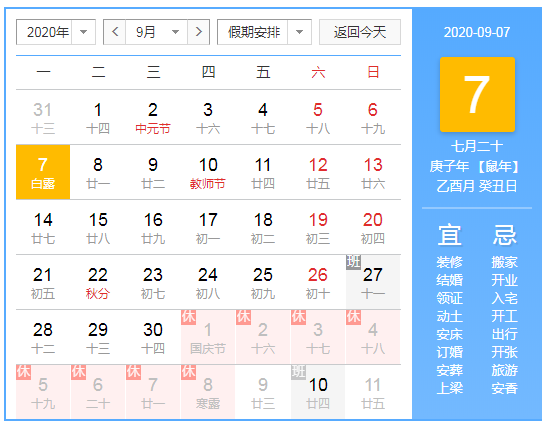Click the 班 marked October 10

pyautogui.click(x=318, y=392)
